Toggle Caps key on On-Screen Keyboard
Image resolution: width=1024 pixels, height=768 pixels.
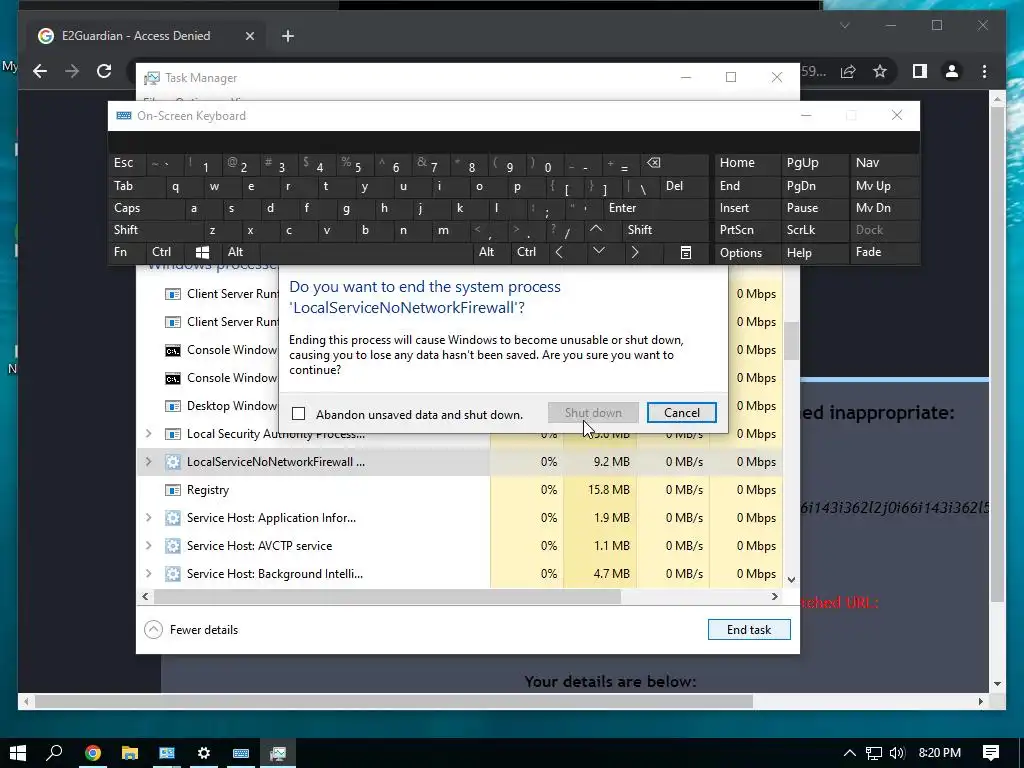[146, 208]
